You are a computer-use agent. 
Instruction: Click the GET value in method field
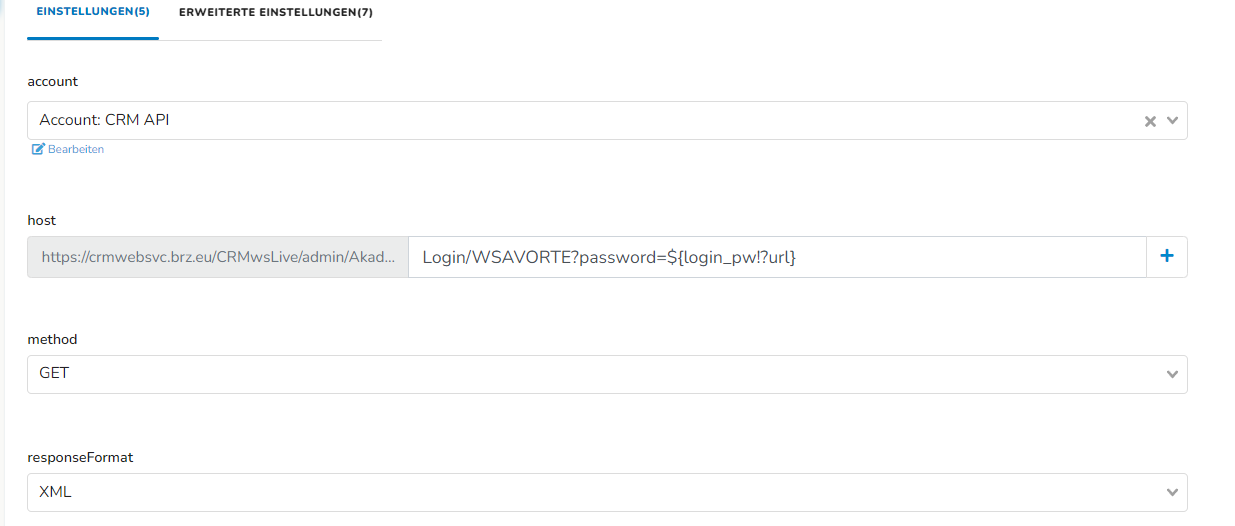point(54,373)
